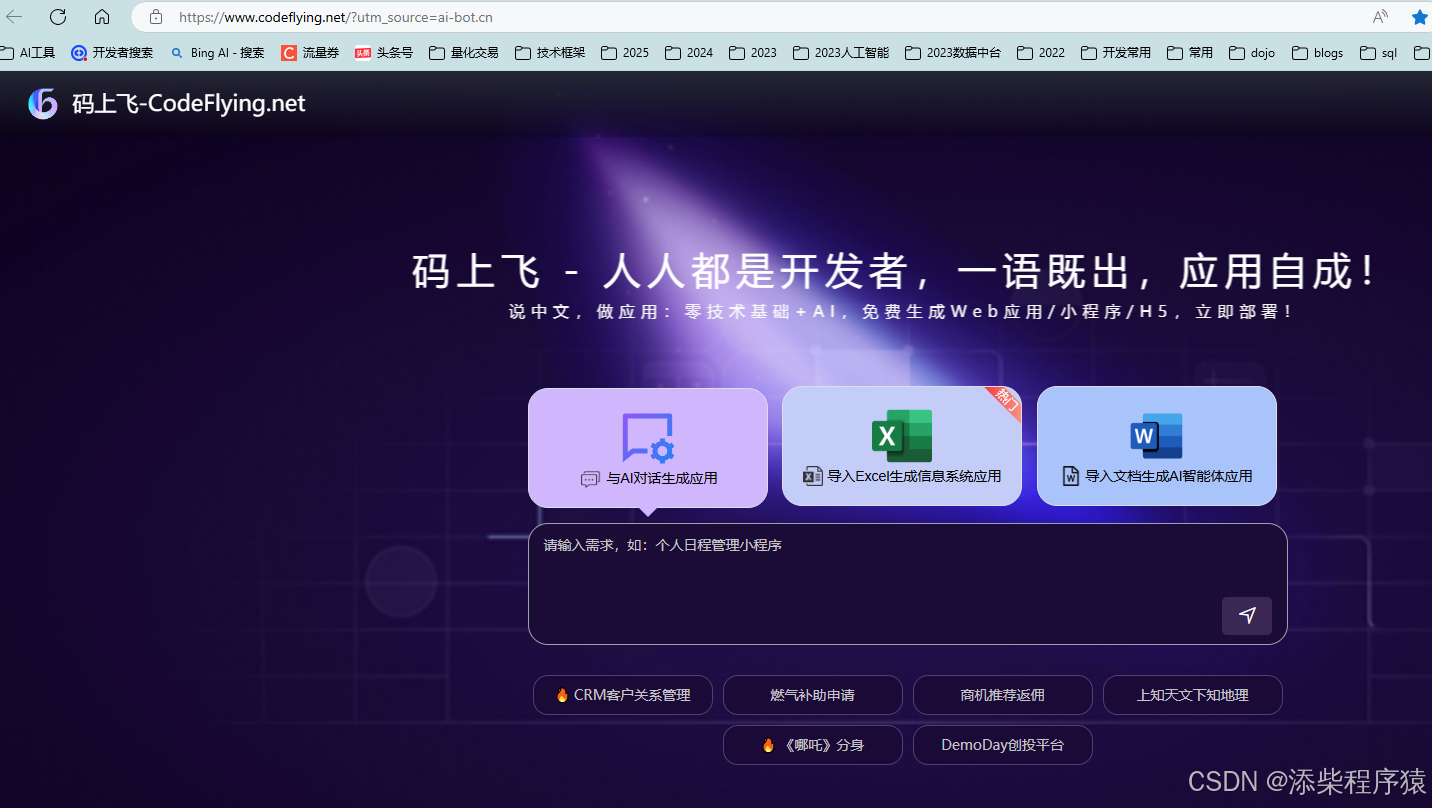Send the request with paper plane button

(x=1247, y=616)
